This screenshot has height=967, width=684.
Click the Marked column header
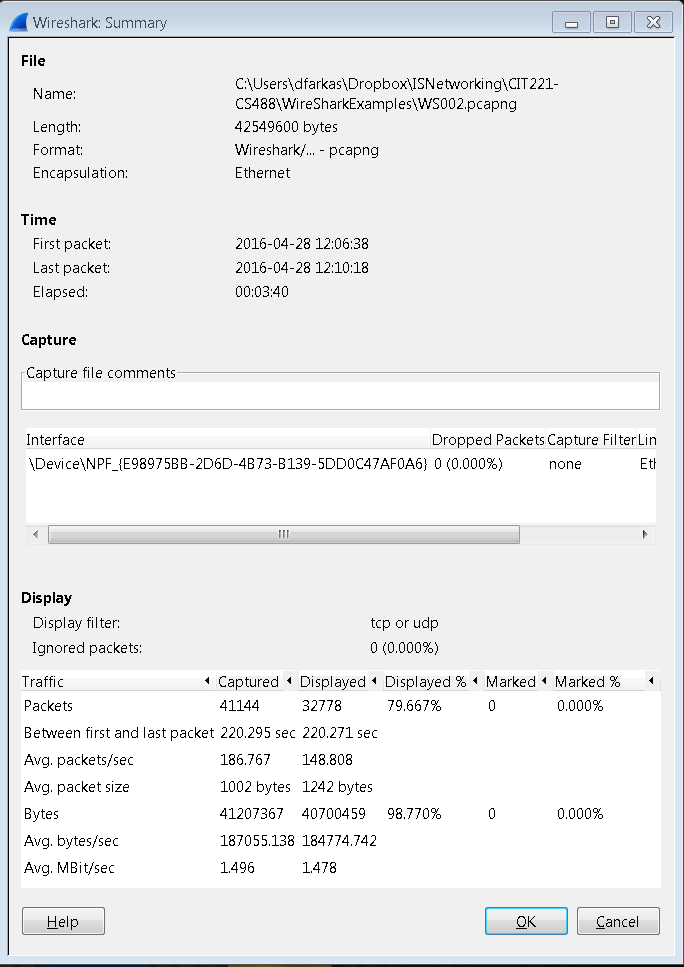point(517,681)
